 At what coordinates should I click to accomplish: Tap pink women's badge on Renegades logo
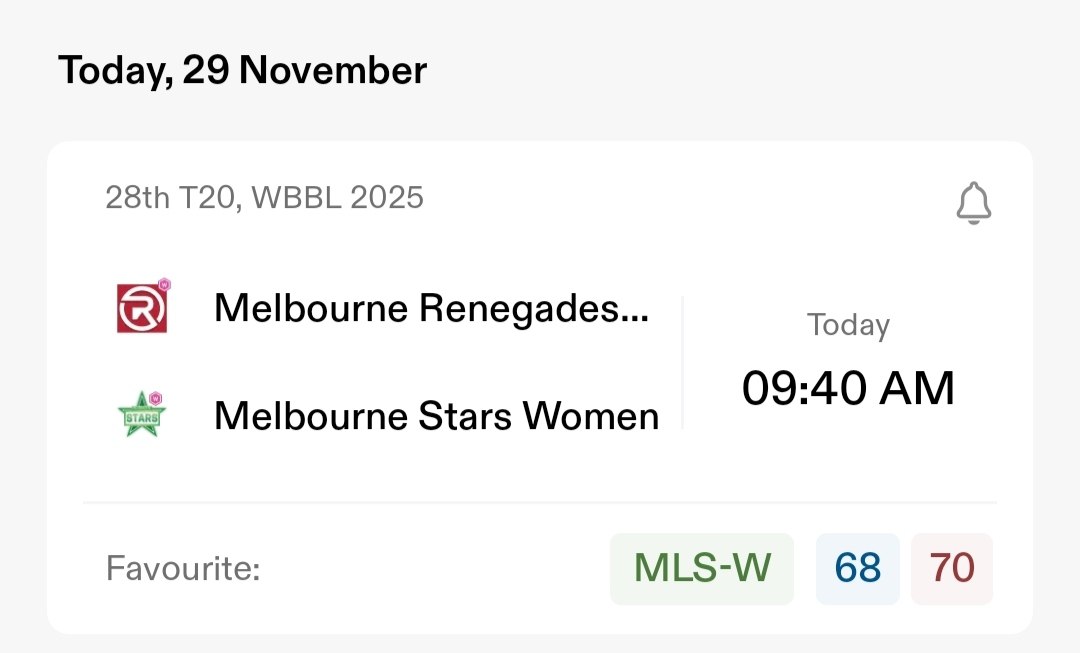pyautogui.click(x=165, y=285)
